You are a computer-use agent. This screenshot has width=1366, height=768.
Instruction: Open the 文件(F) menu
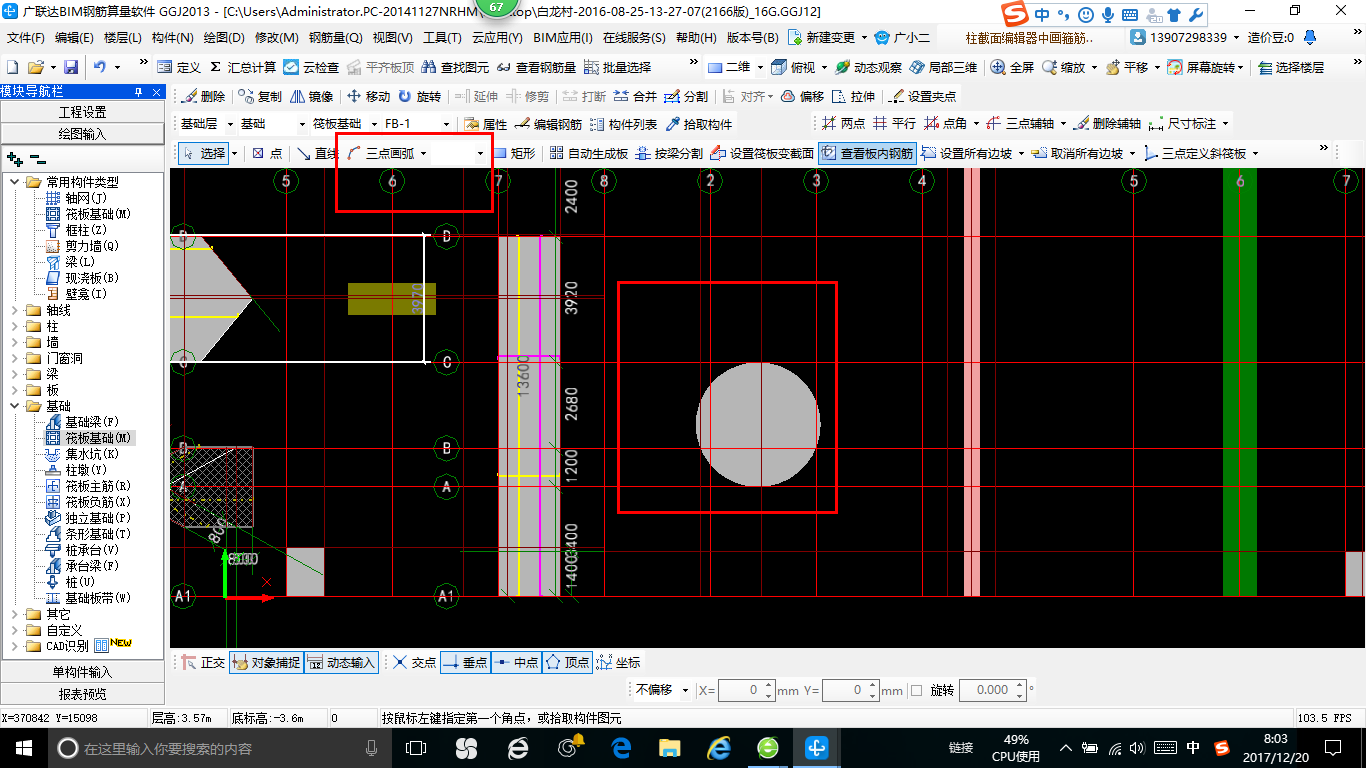tap(26, 38)
